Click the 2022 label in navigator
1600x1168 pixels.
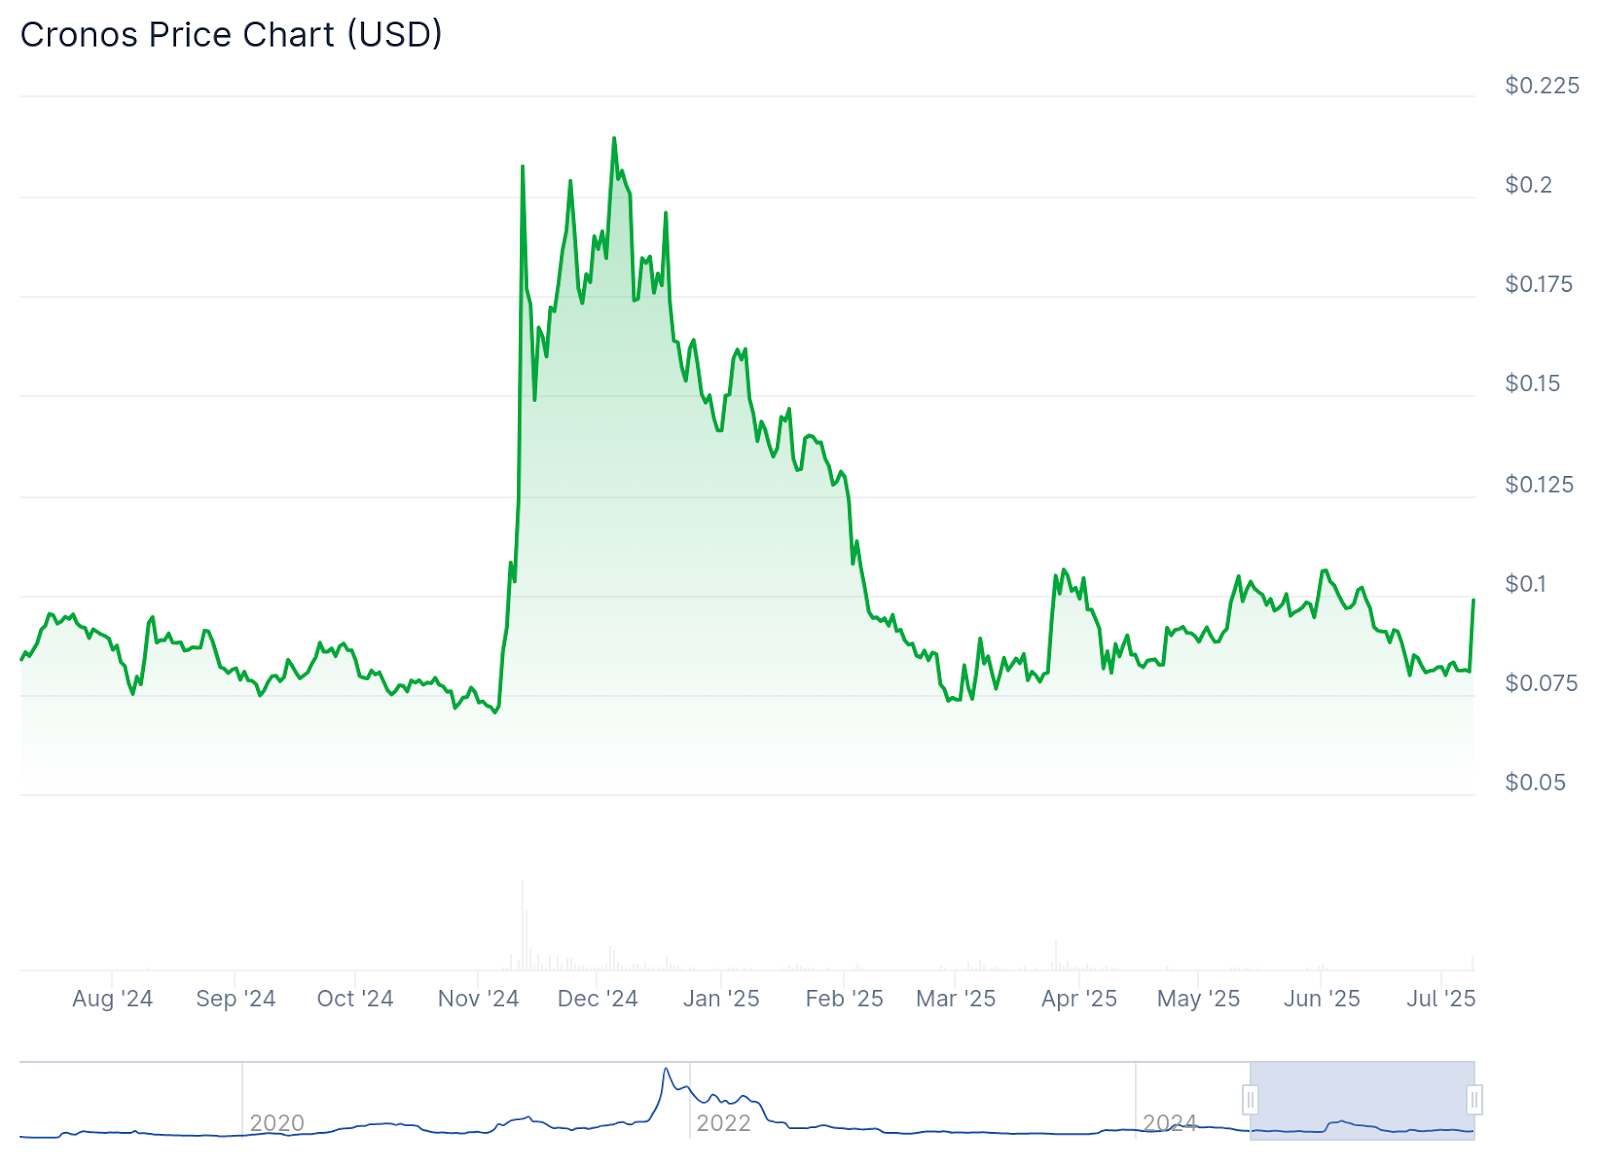pyautogui.click(x=723, y=1123)
